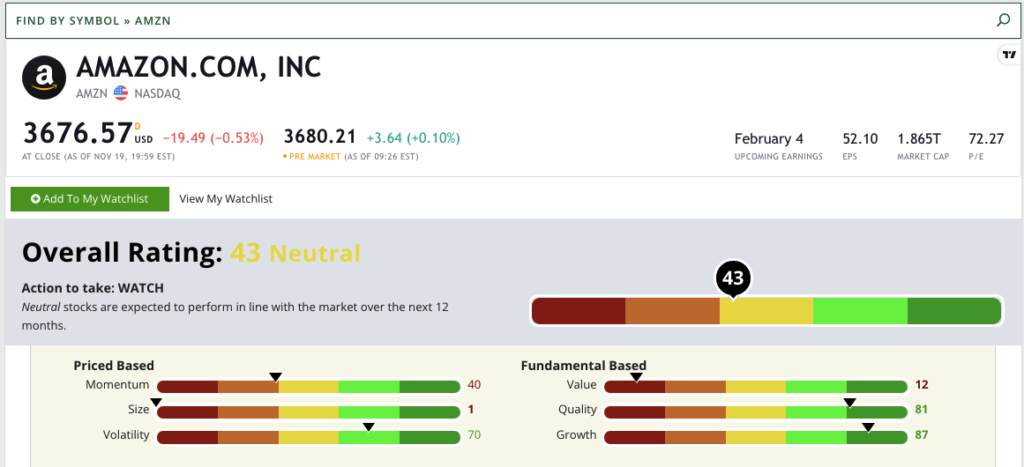
Task: Click the -19.49 (-0.53%) change value
Action: 213,138
